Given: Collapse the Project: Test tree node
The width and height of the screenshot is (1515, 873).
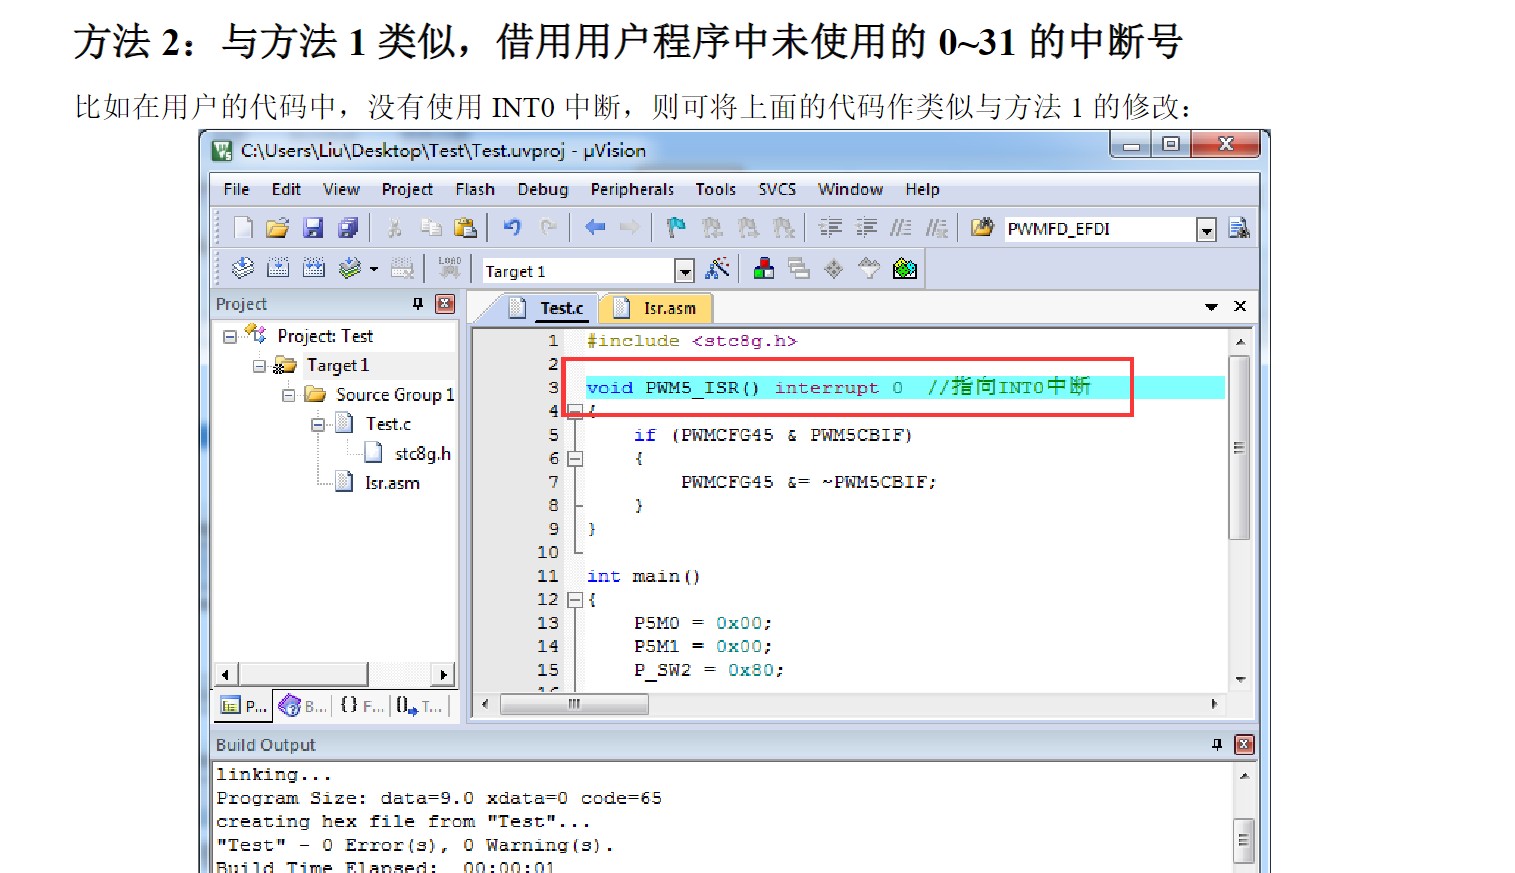Looking at the screenshot, I should pos(230,337).
